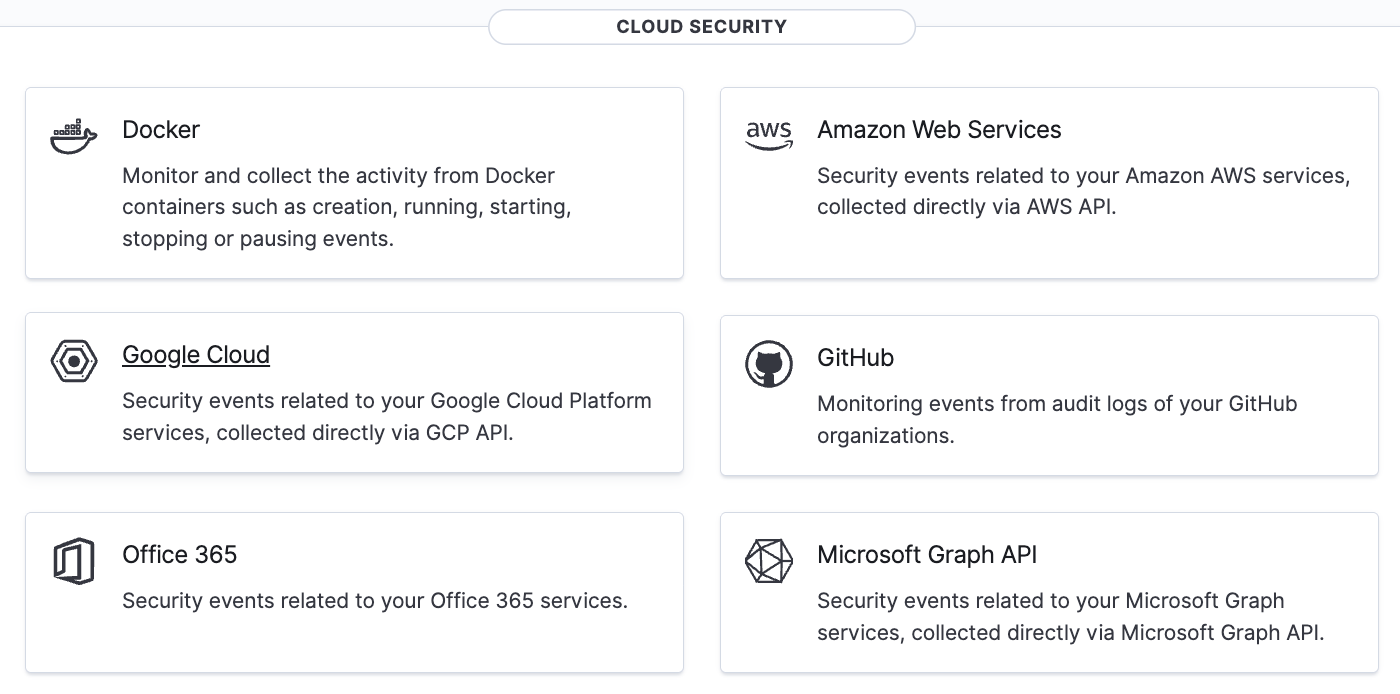Viewport: 1400px width, 694px height.
Task: Click the CLOUD SECURITY header pill
Action: click(701, 26)
